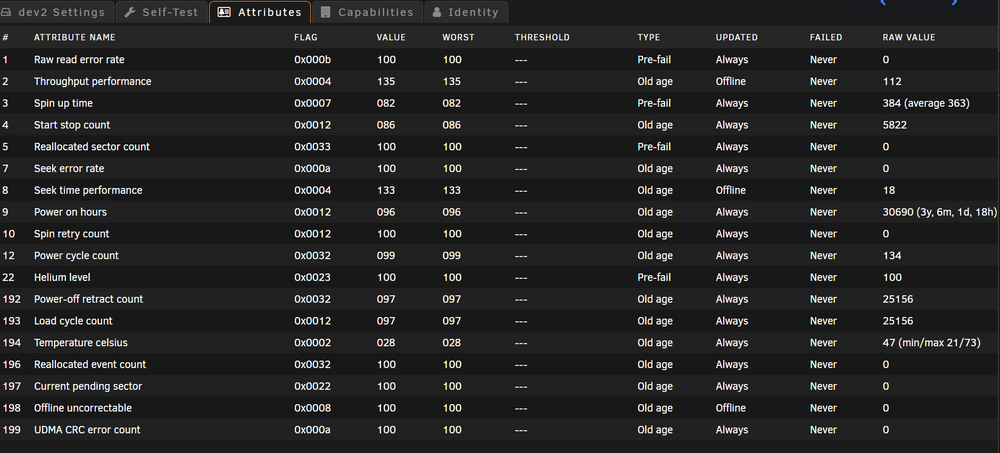This screenshot has width=1000, height=453.
Task: Click the raw value 112 for Throughput performance
Action: 892,82
